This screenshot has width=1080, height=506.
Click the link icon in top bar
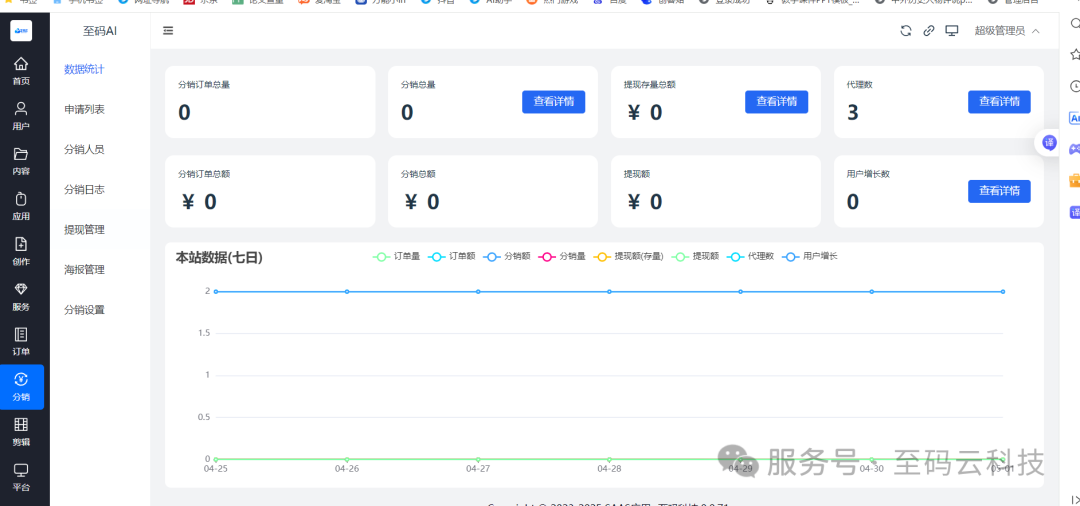coord(929,31)
